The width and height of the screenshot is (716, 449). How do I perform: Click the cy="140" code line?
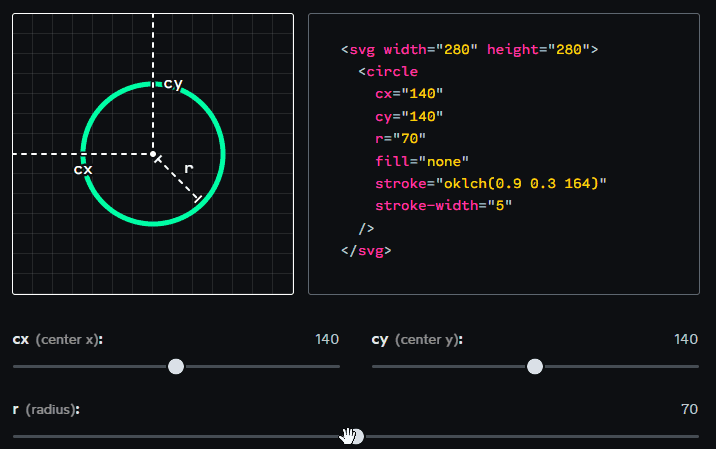(x=409, y=116)
